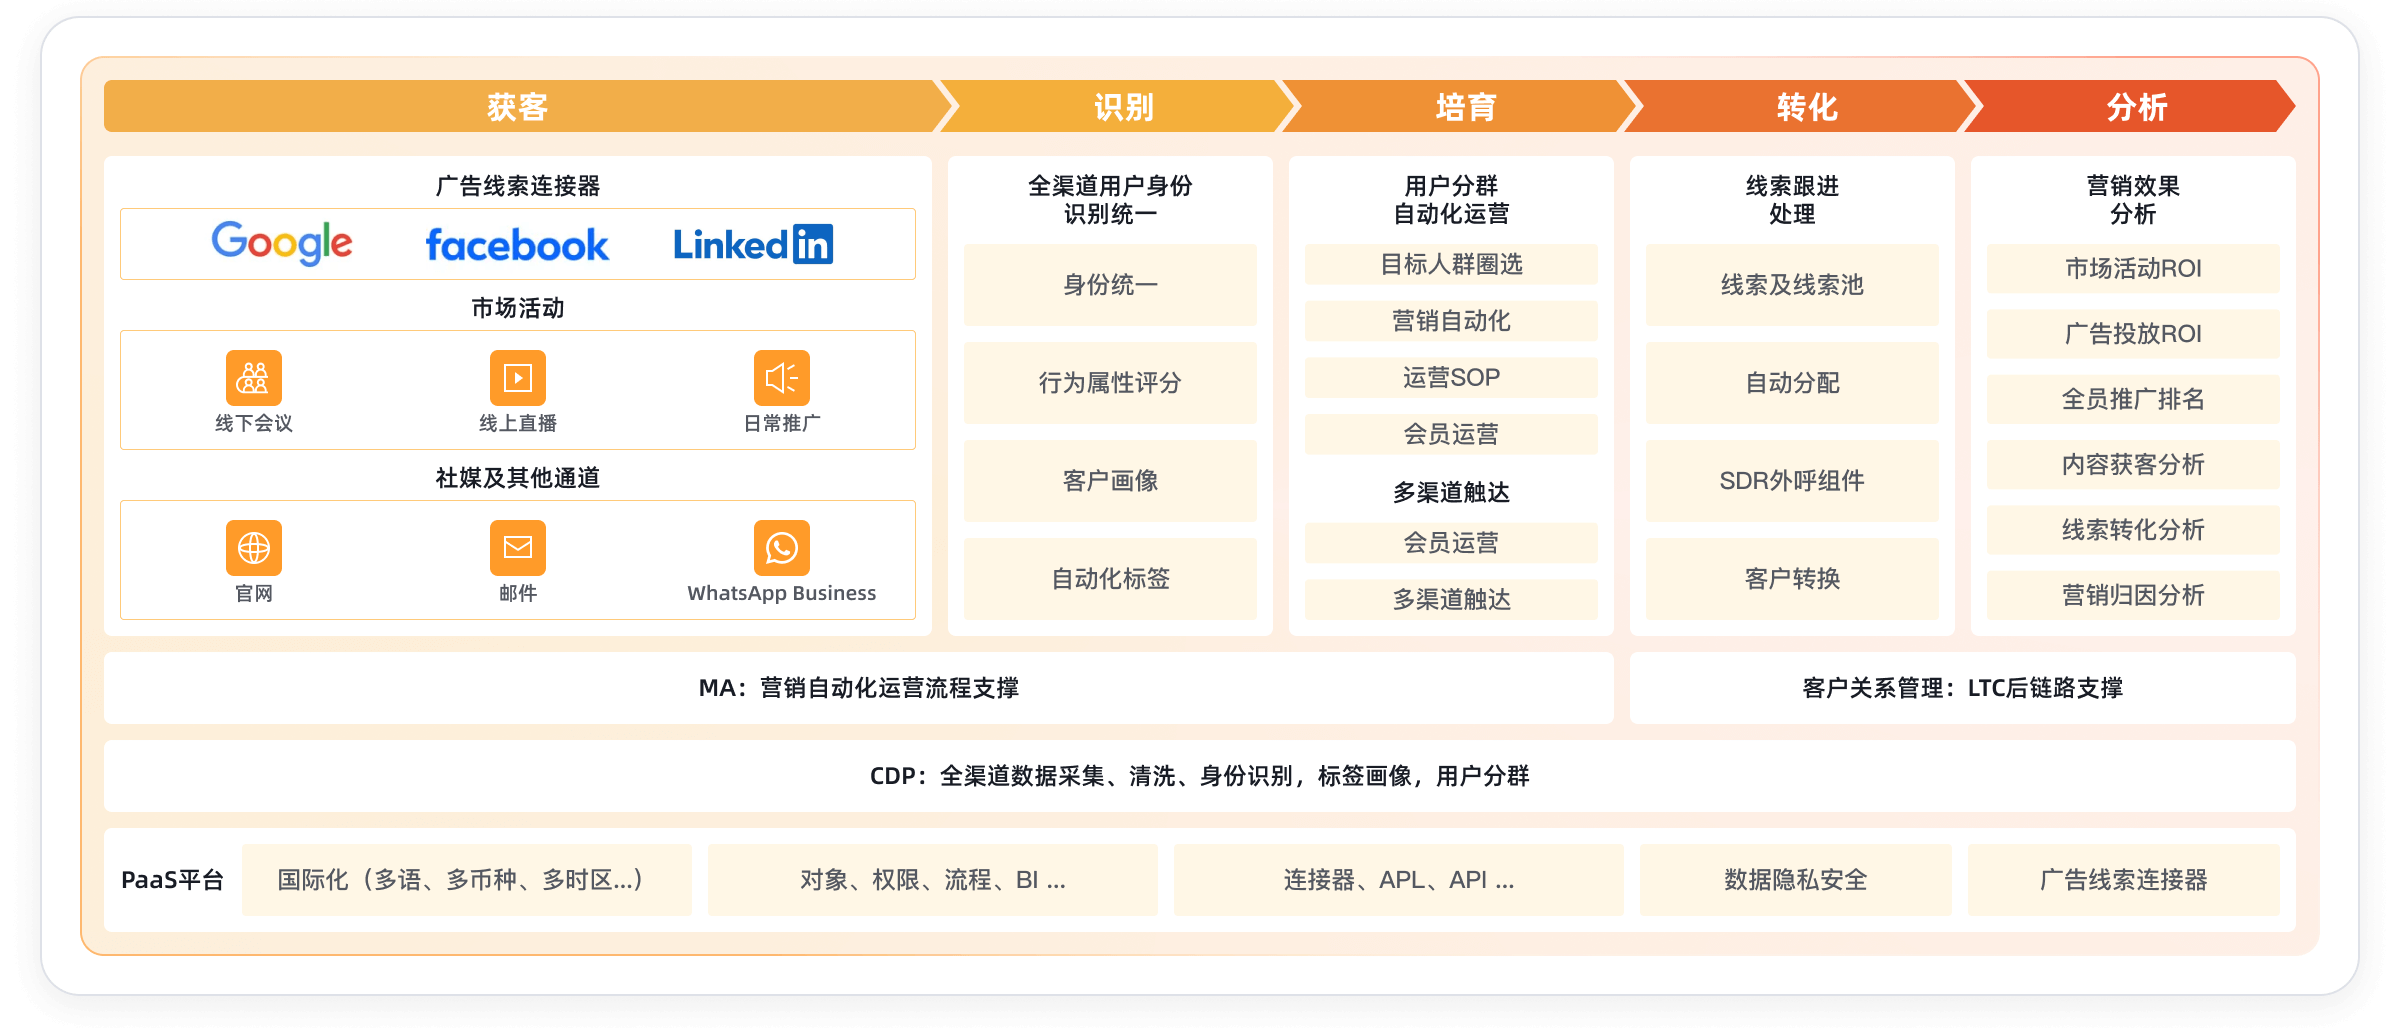Click the 邮件 envelope icon
2400x1028 pixels.
[x=518, y=548]
